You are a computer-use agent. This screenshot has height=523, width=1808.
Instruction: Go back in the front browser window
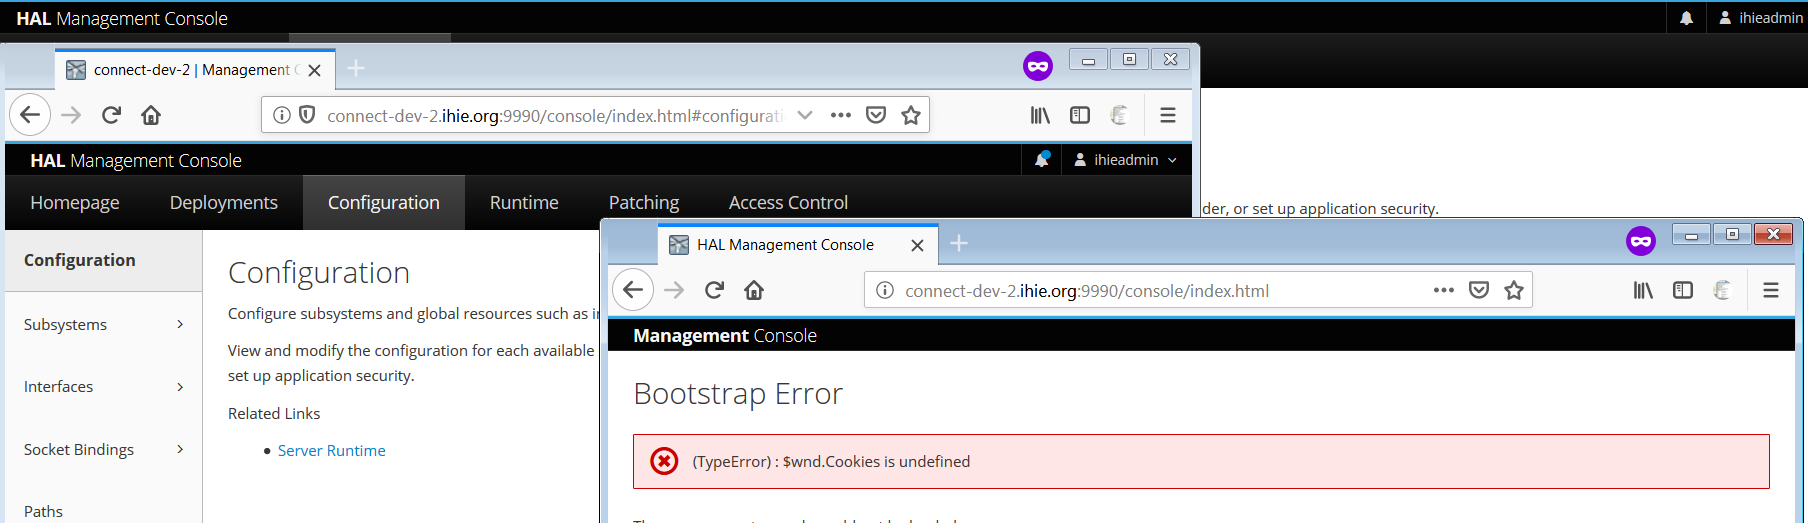[633, 290]
